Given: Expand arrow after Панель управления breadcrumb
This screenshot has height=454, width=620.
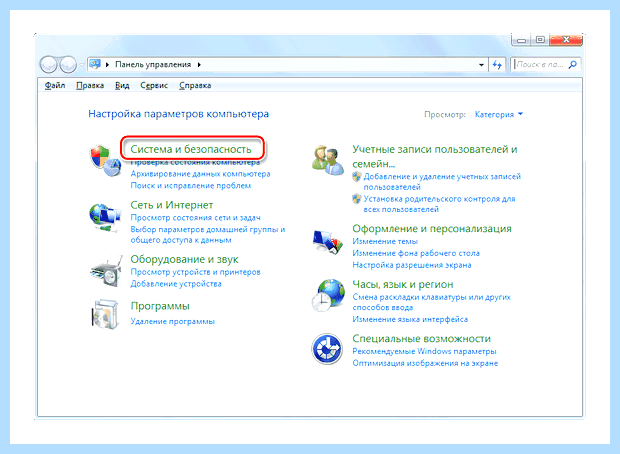Looking at the screenshot, I should 199,64.
